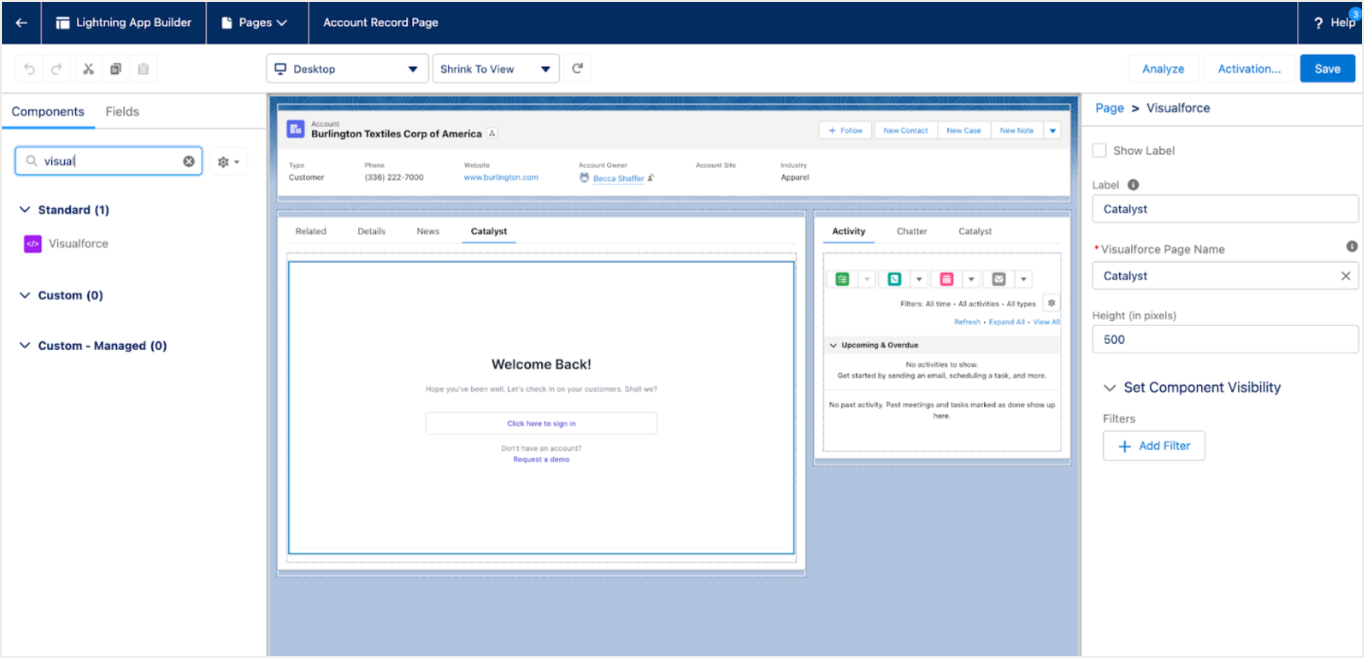Open the Help menu
The width and height of the screenshot is (1364, 658).
tap(1334, 23)
